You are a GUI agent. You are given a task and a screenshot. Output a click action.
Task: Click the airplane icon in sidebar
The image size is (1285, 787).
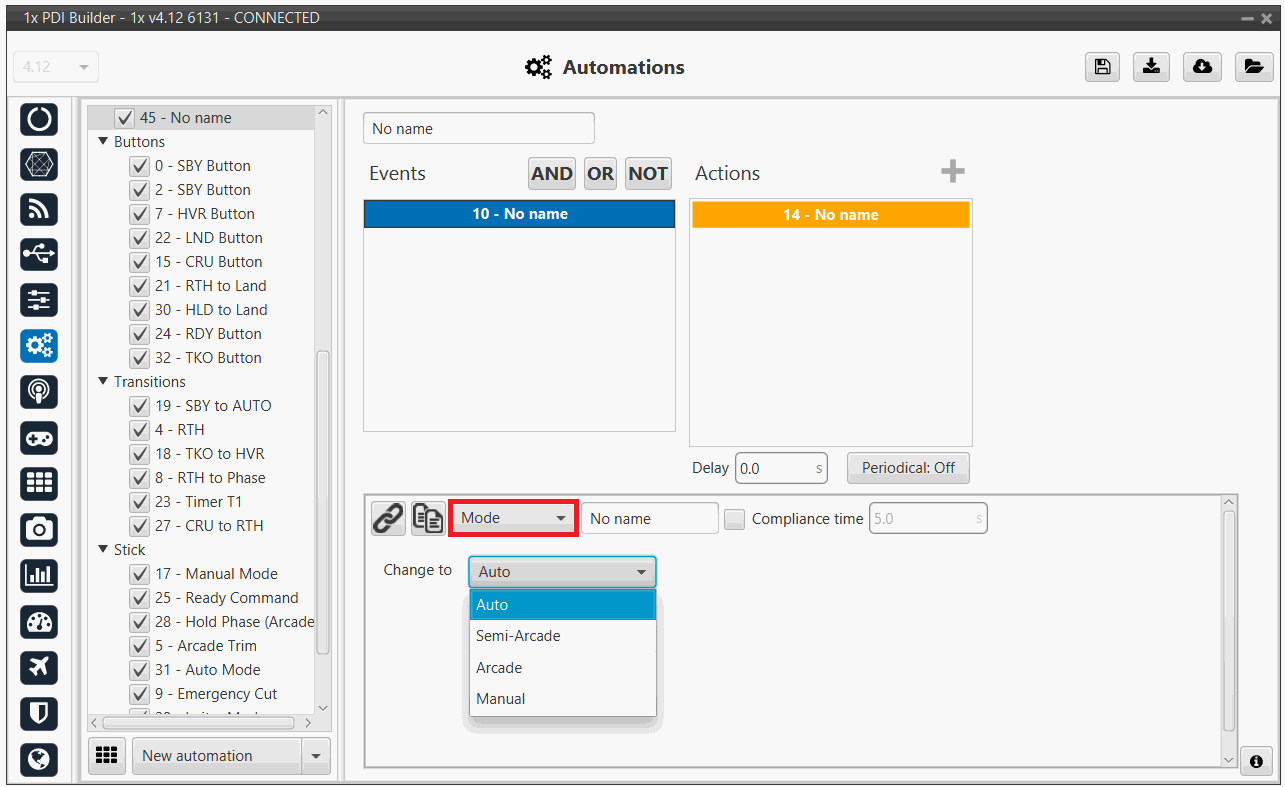[39, 667]
